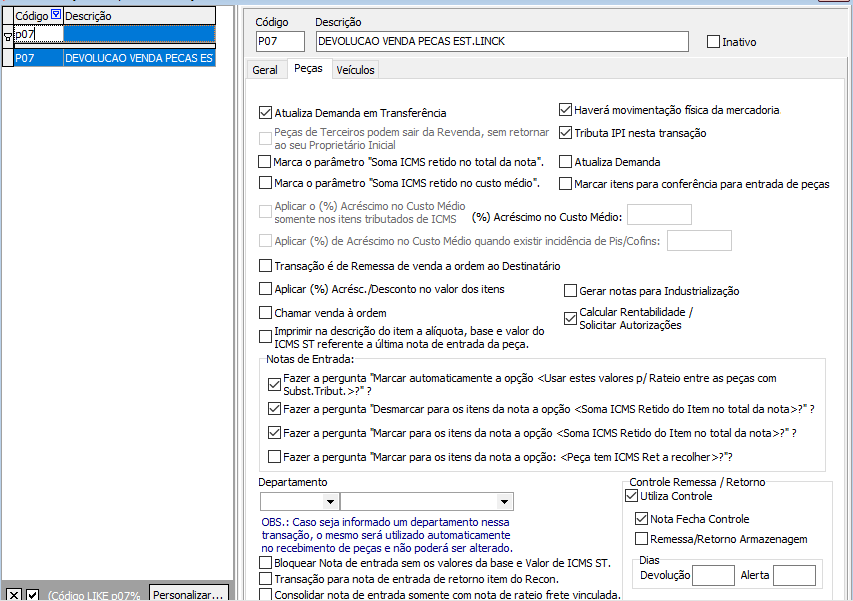The image size is (853, 601).
Task: Check Transação é de Remessa de venda a ordem
Action: click(265, 265)
